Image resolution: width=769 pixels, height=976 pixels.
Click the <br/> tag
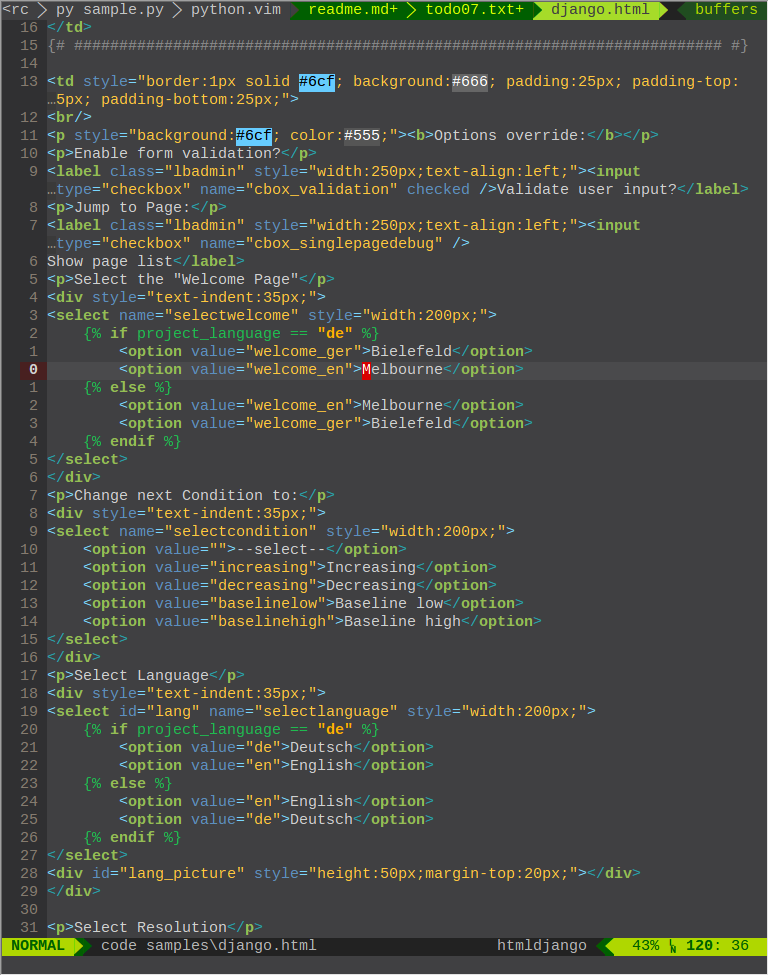tap(70, 118)
